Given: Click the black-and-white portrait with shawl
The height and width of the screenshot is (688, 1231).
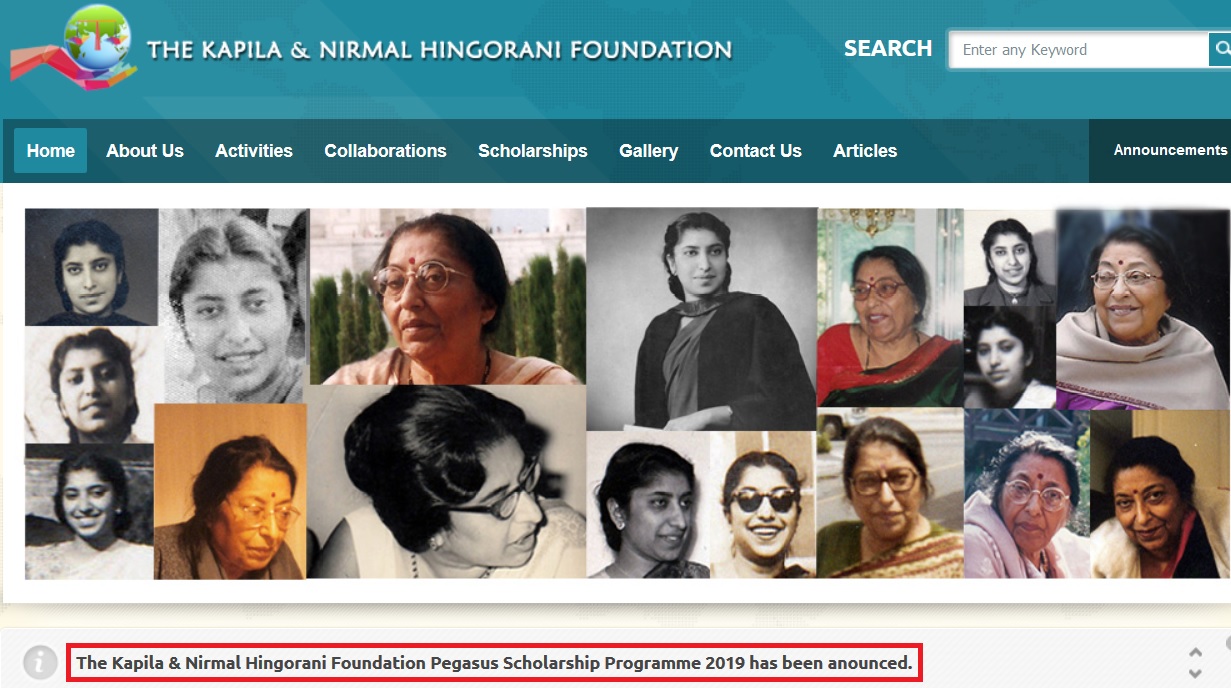Looking at the screenshot, I should point(701,318).
